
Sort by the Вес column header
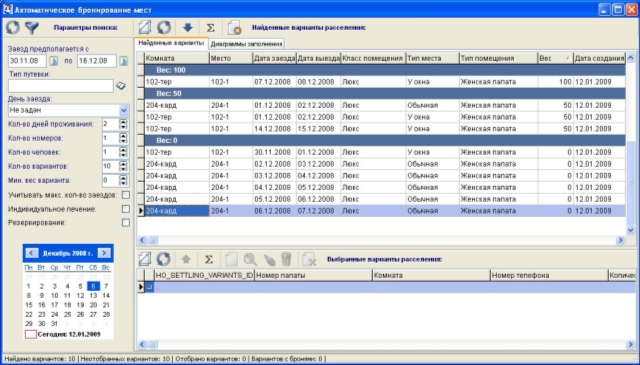pos(555,58)
